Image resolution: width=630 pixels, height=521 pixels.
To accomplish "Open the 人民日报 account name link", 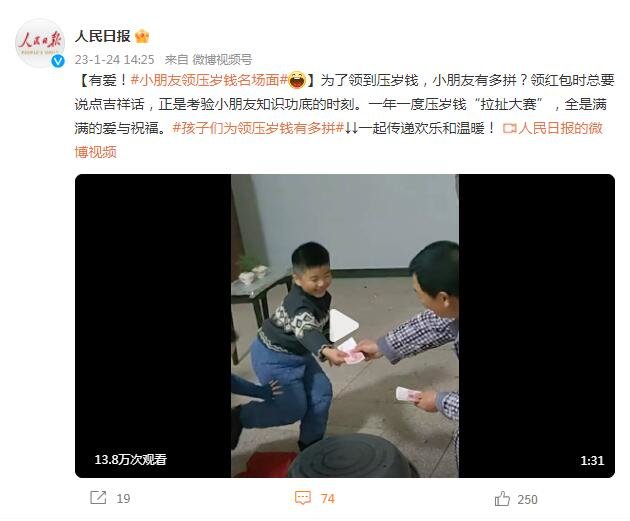I will 103,36.
